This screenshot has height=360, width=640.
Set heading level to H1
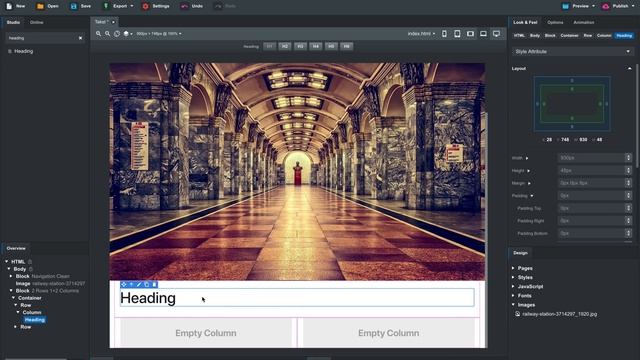point(269,46)
